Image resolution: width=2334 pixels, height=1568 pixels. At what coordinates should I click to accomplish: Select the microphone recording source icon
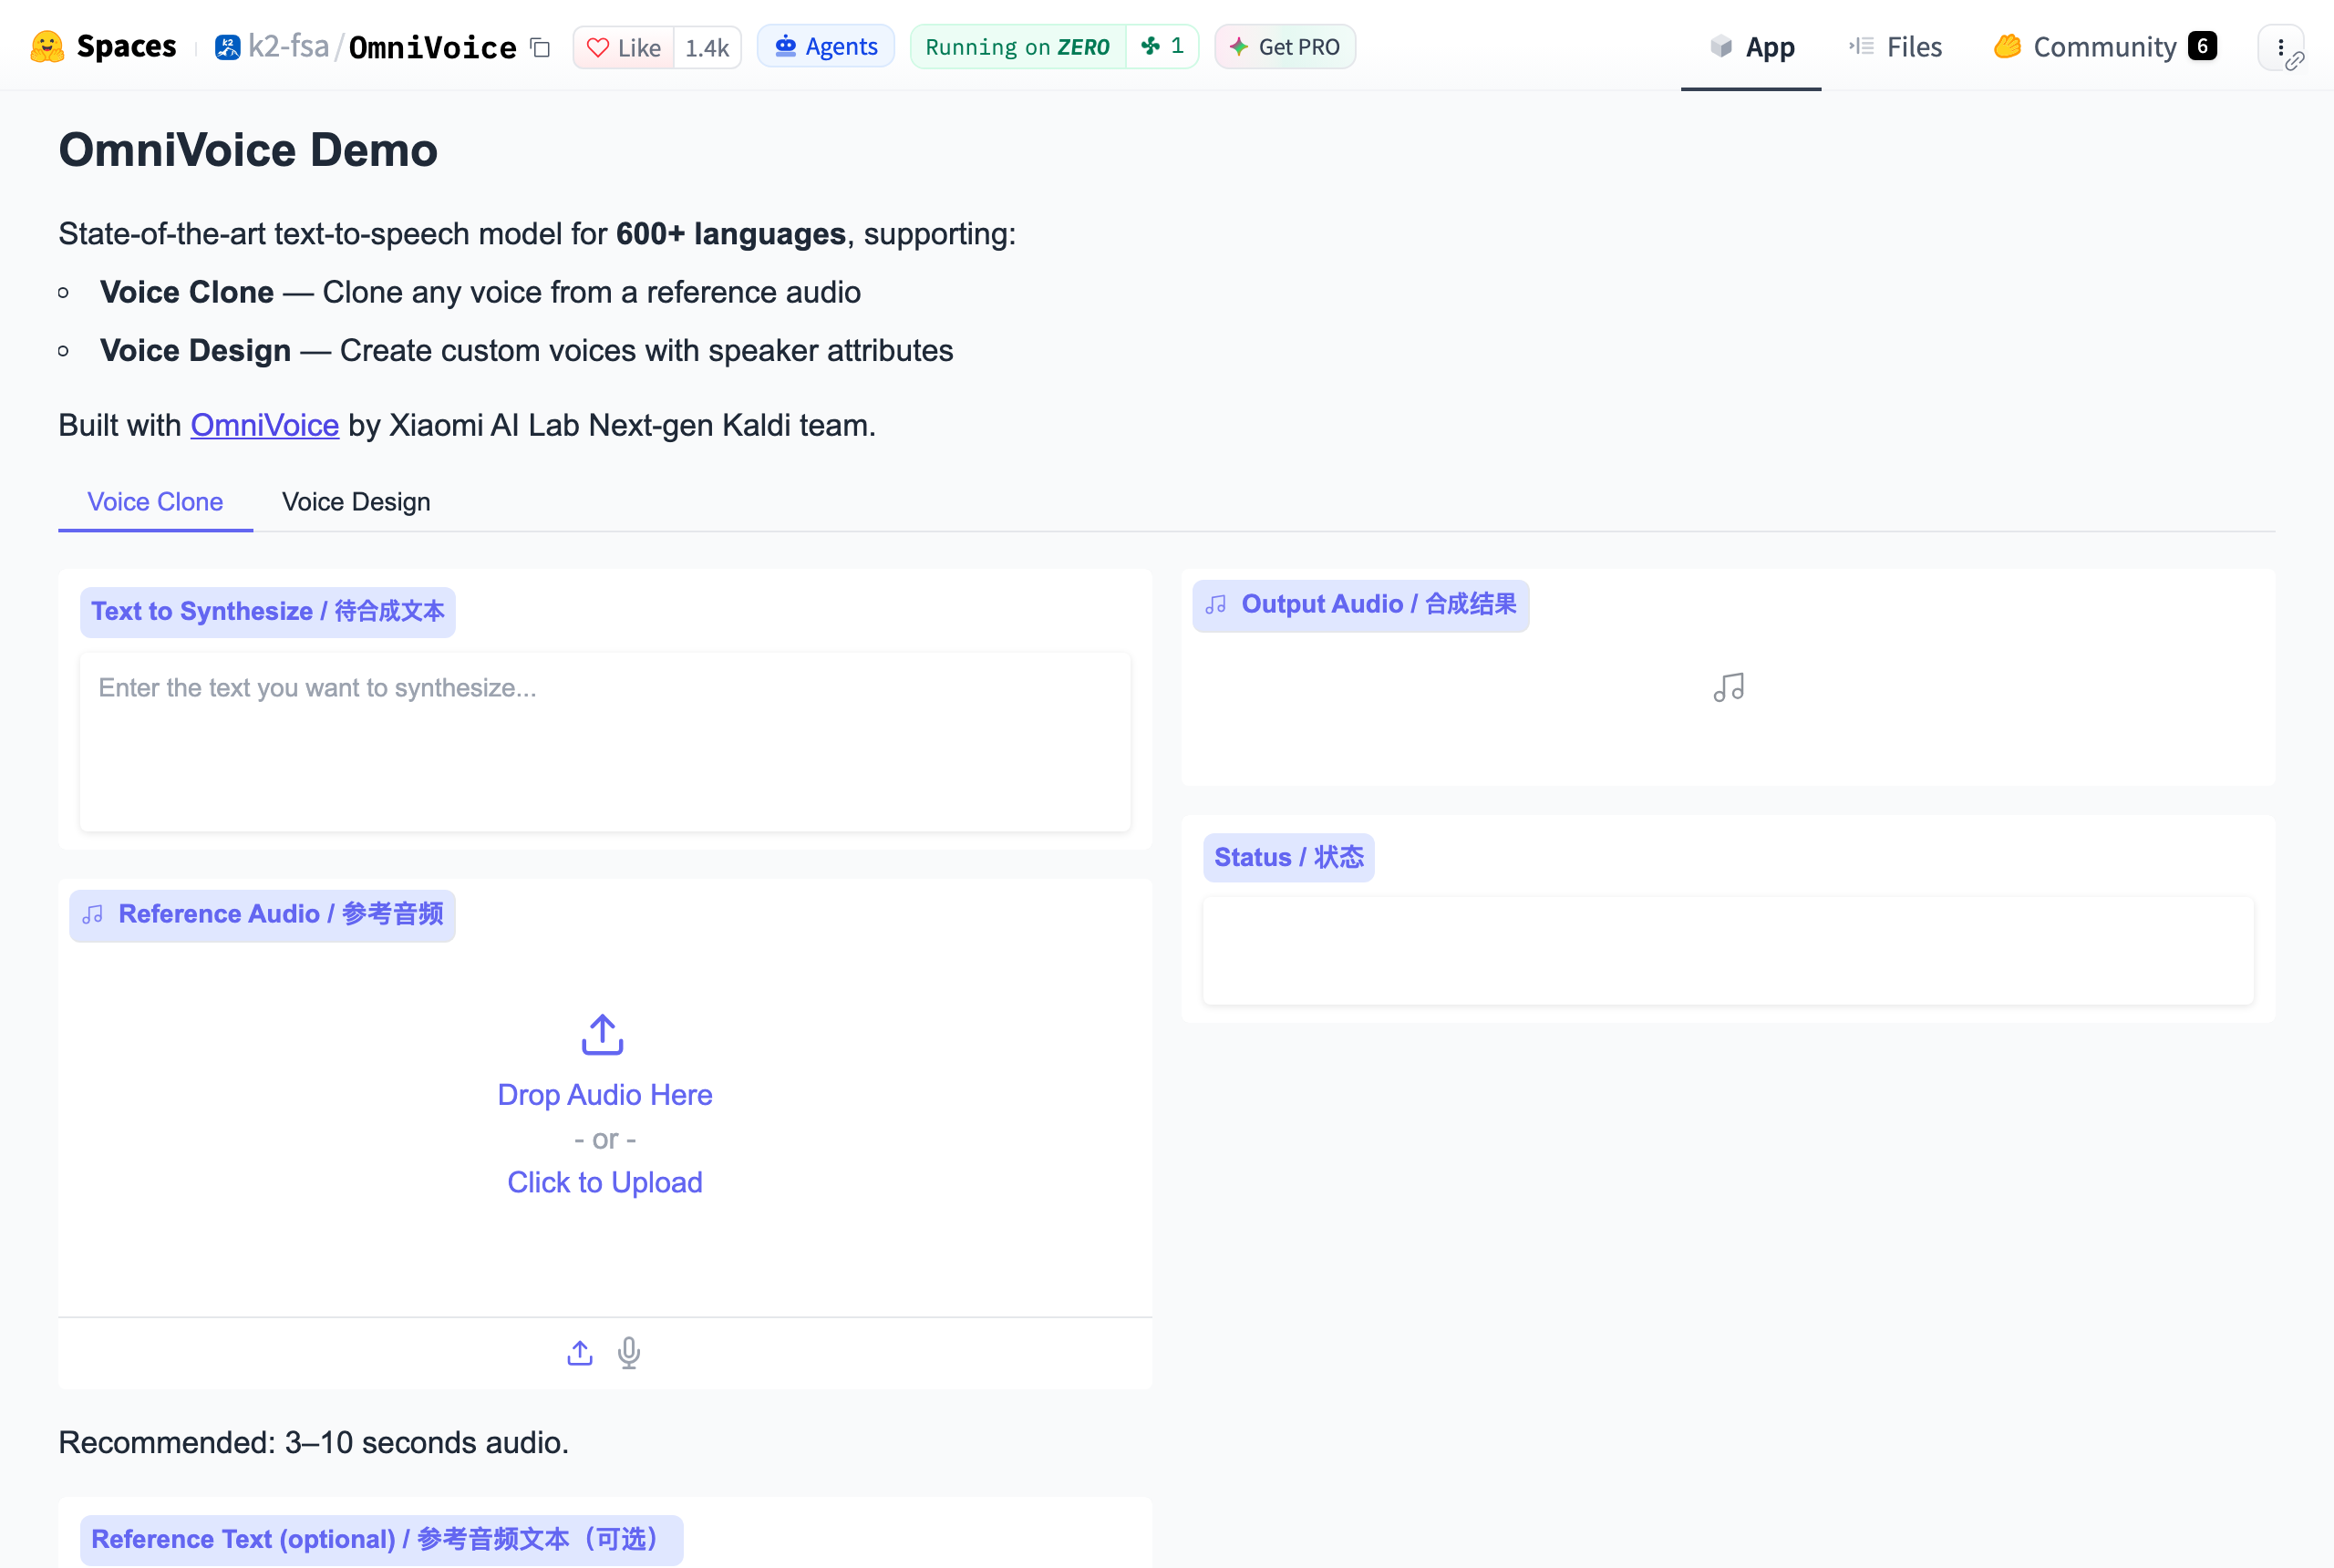pyautogui.click(x=629, y=1353)
